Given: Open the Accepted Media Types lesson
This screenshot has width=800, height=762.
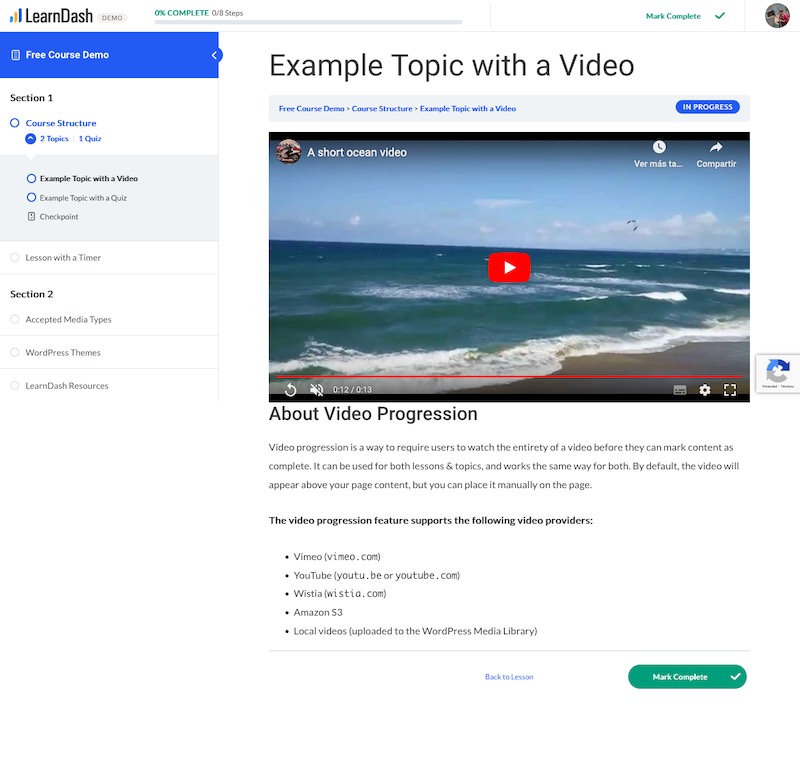Looking at the screenshot, I should point(68,320).
